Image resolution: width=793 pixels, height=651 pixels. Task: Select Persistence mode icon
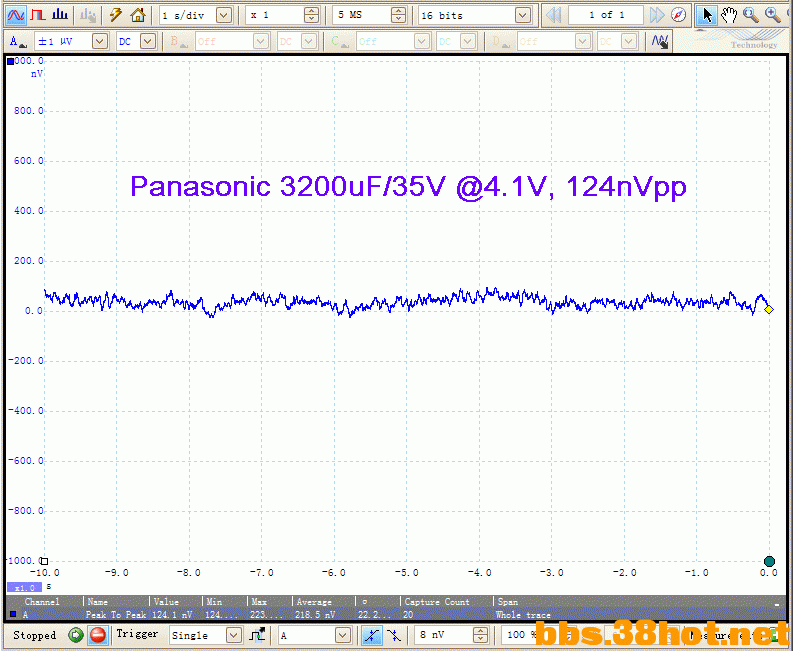point(38,15)
